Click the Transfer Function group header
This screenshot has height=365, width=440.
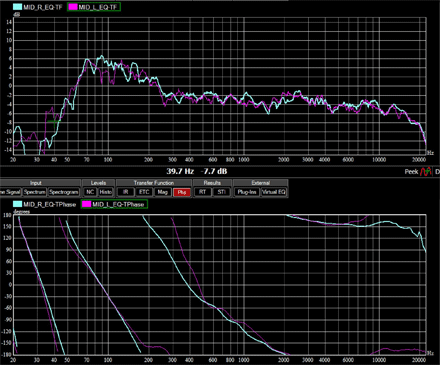tap(154, 183)
